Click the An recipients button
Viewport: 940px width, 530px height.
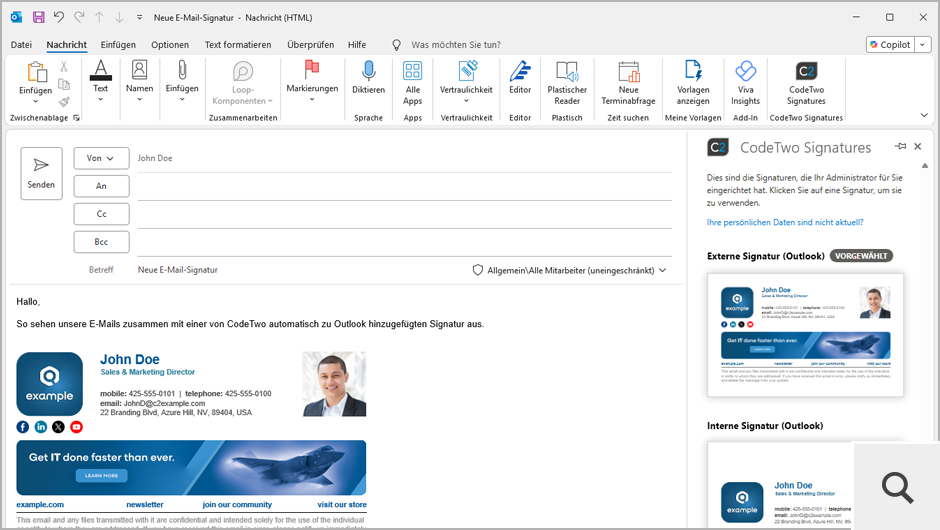point(101,186)
